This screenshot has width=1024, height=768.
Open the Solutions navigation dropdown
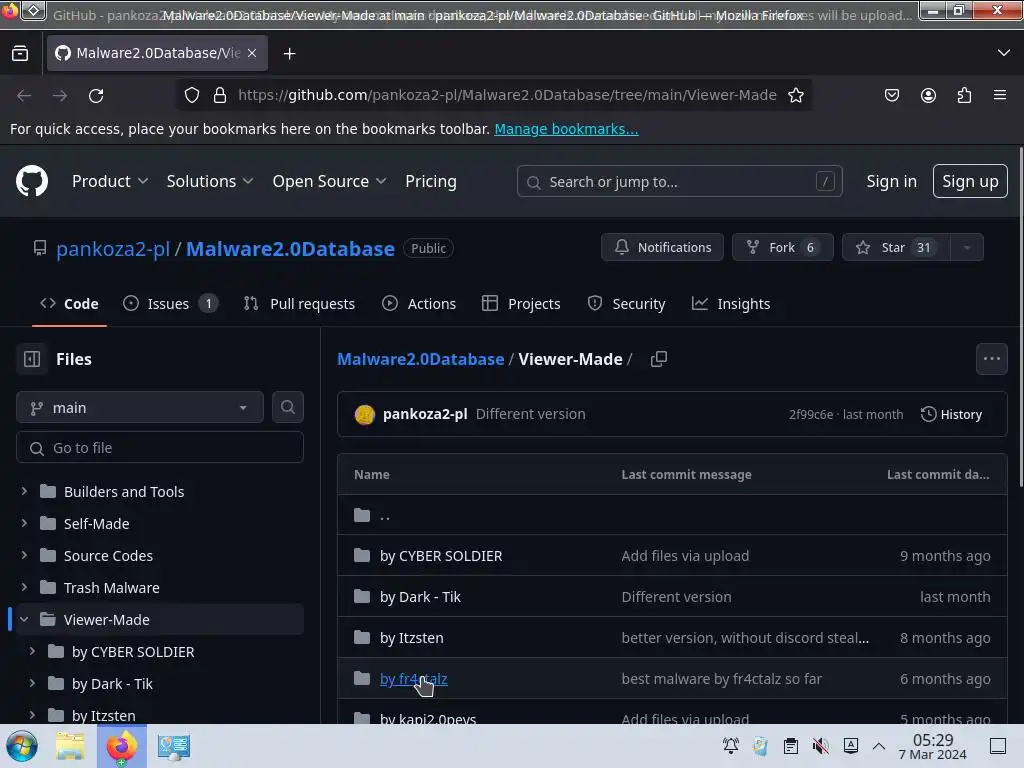tap(210, 181)
